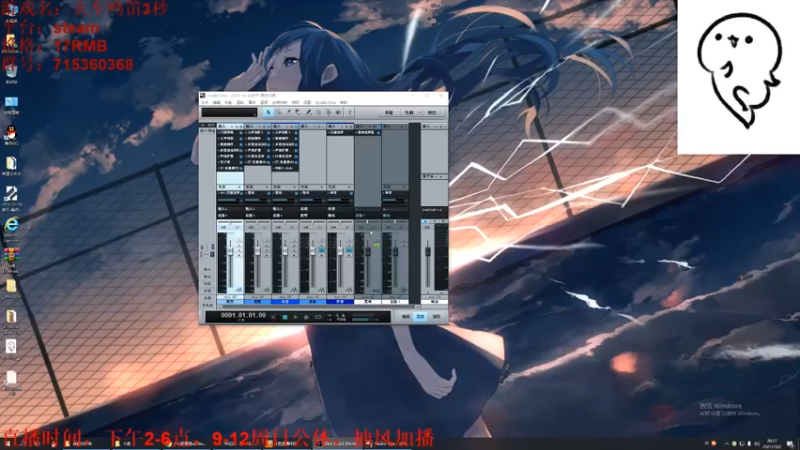Select the Mute tool in the toolbar

318,112
